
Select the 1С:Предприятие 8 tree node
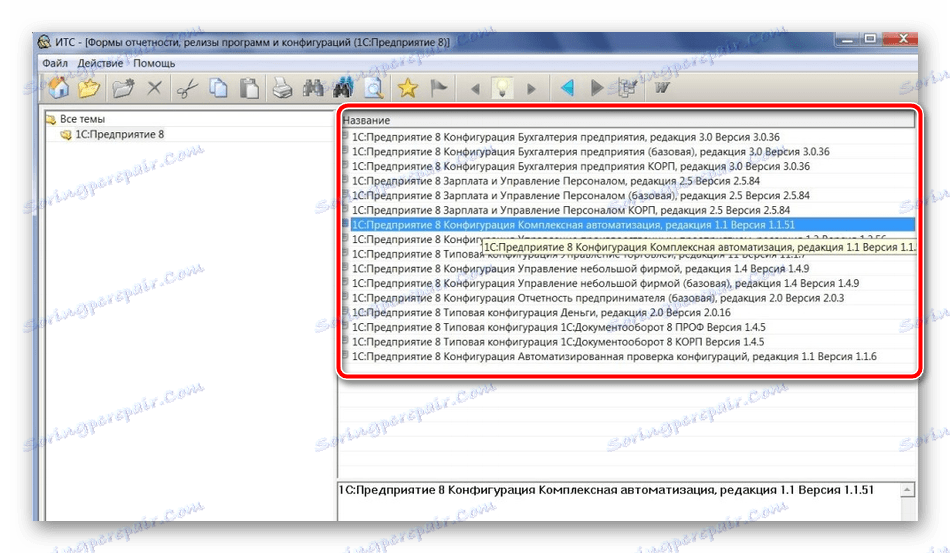point(119,134)
